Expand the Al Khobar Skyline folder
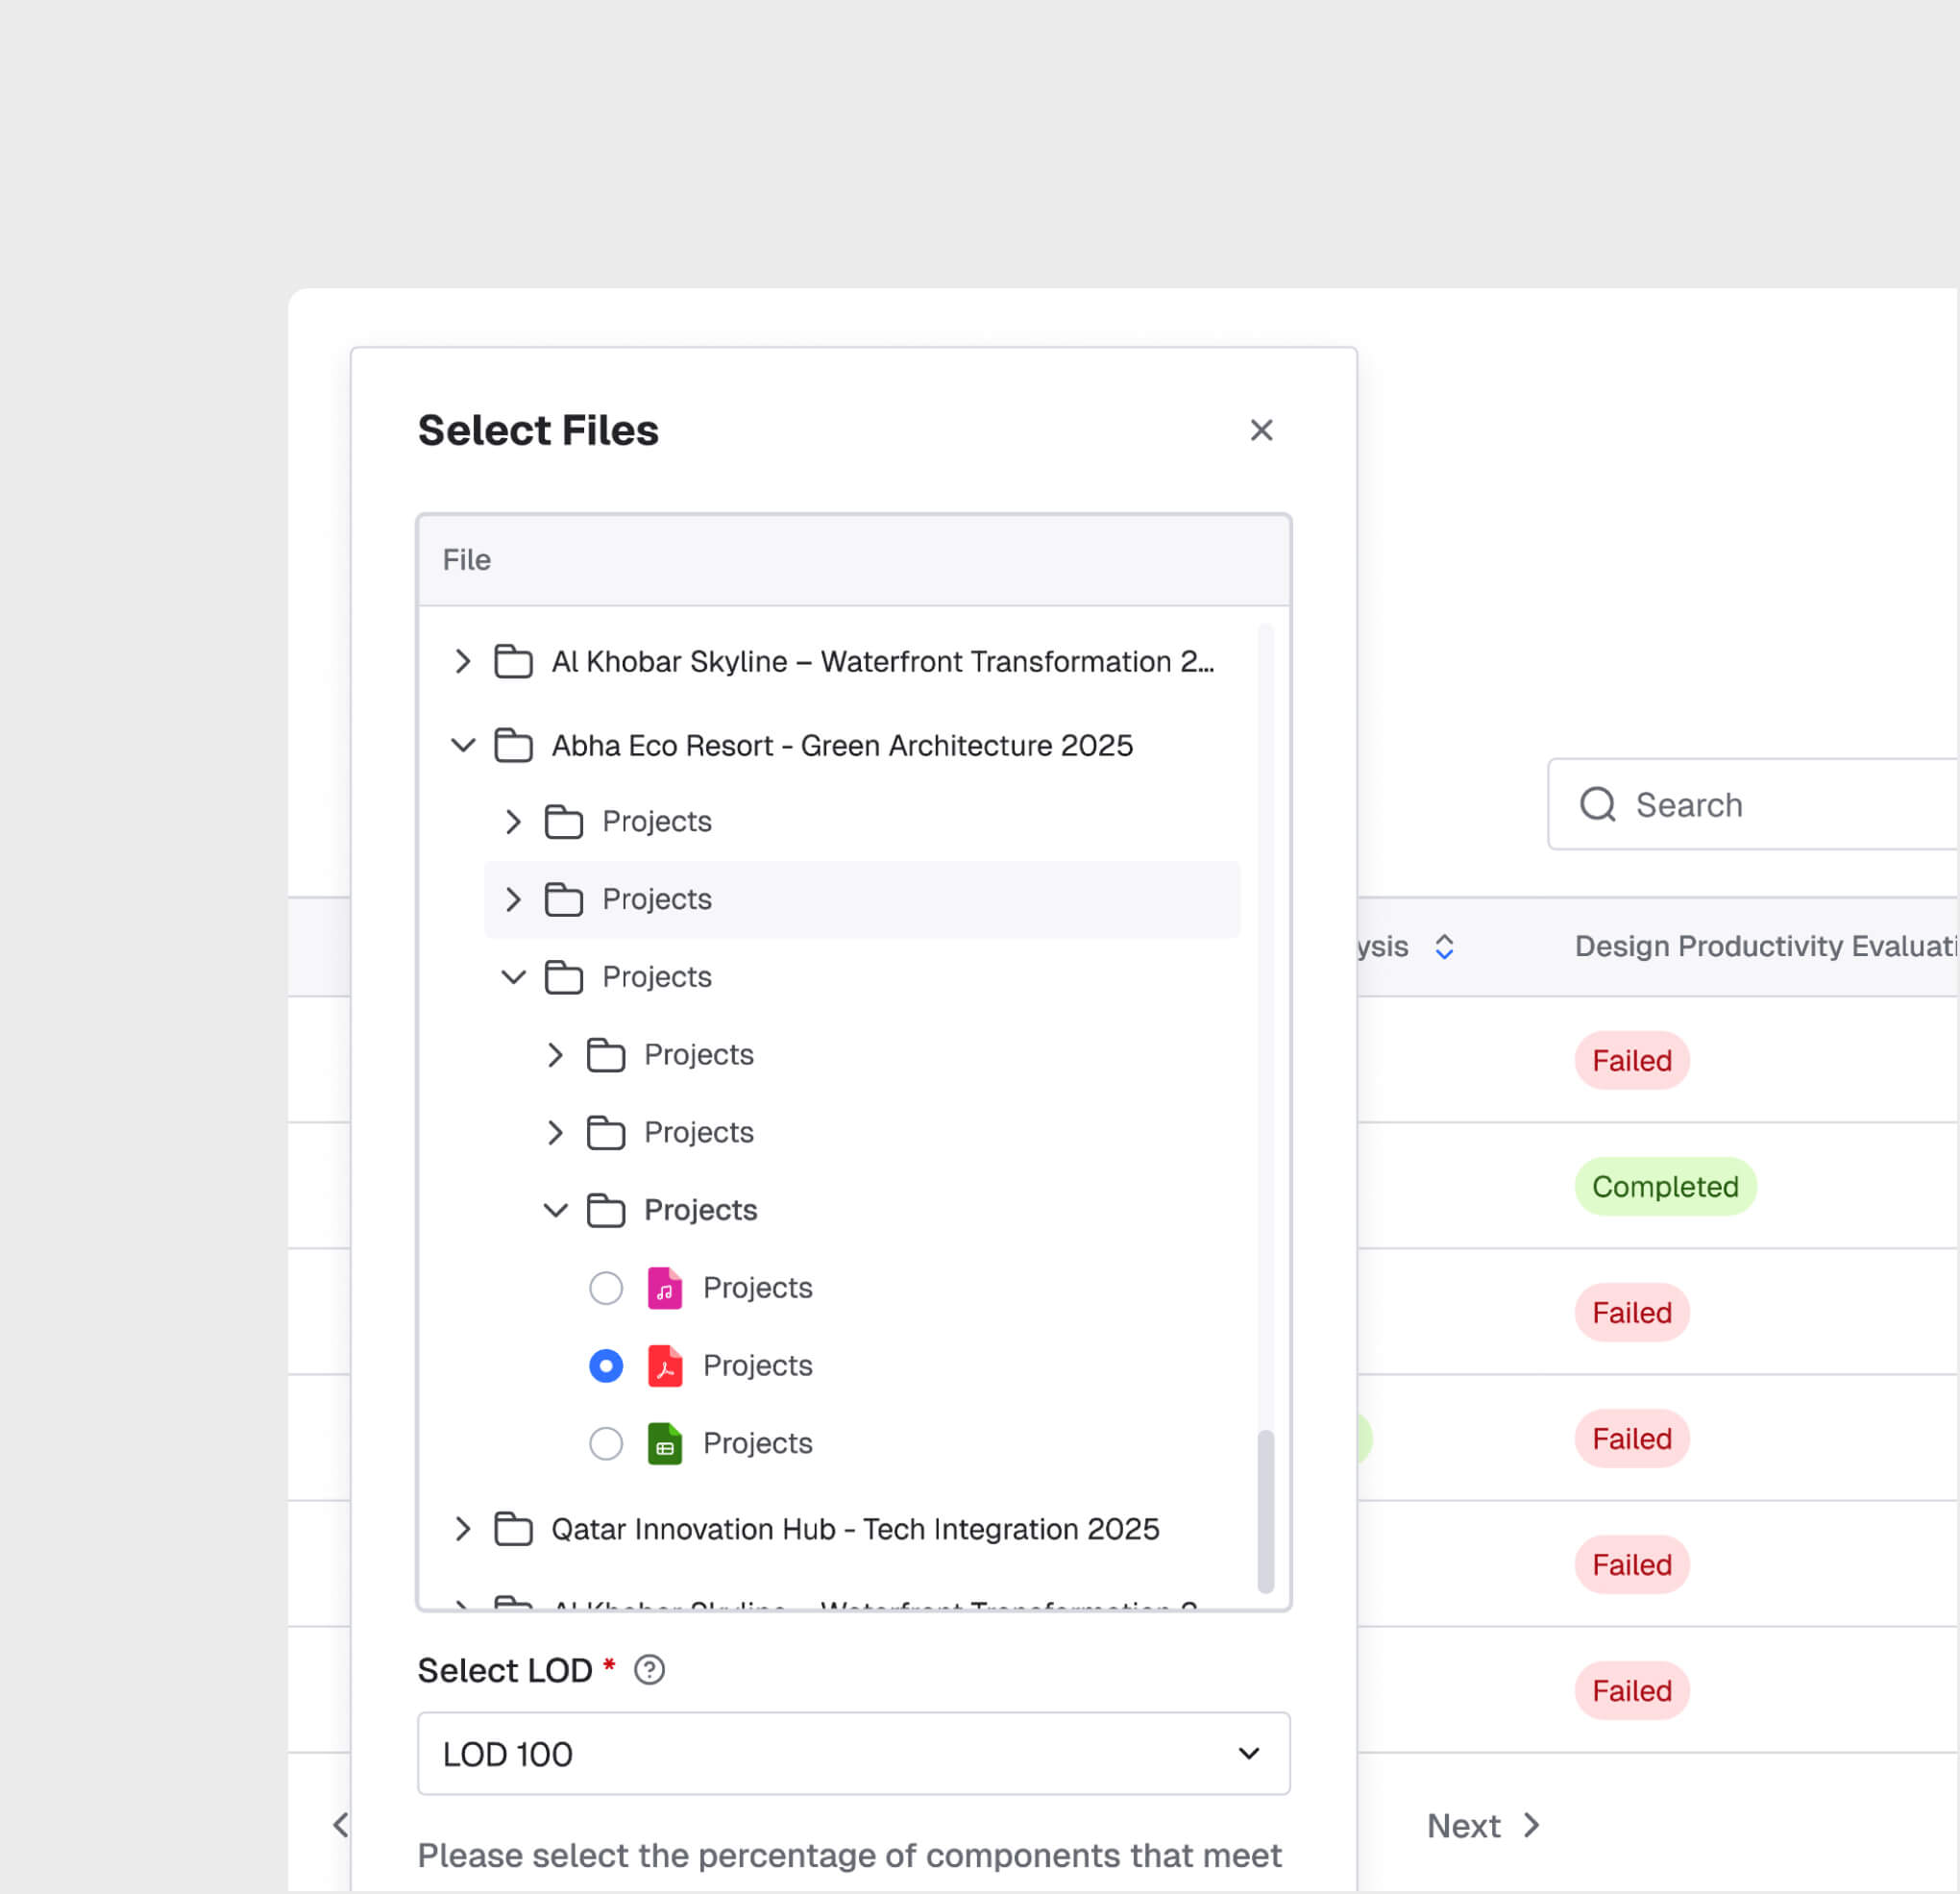The width and height of the screenshot is (1960, 1894). point(462,662)
